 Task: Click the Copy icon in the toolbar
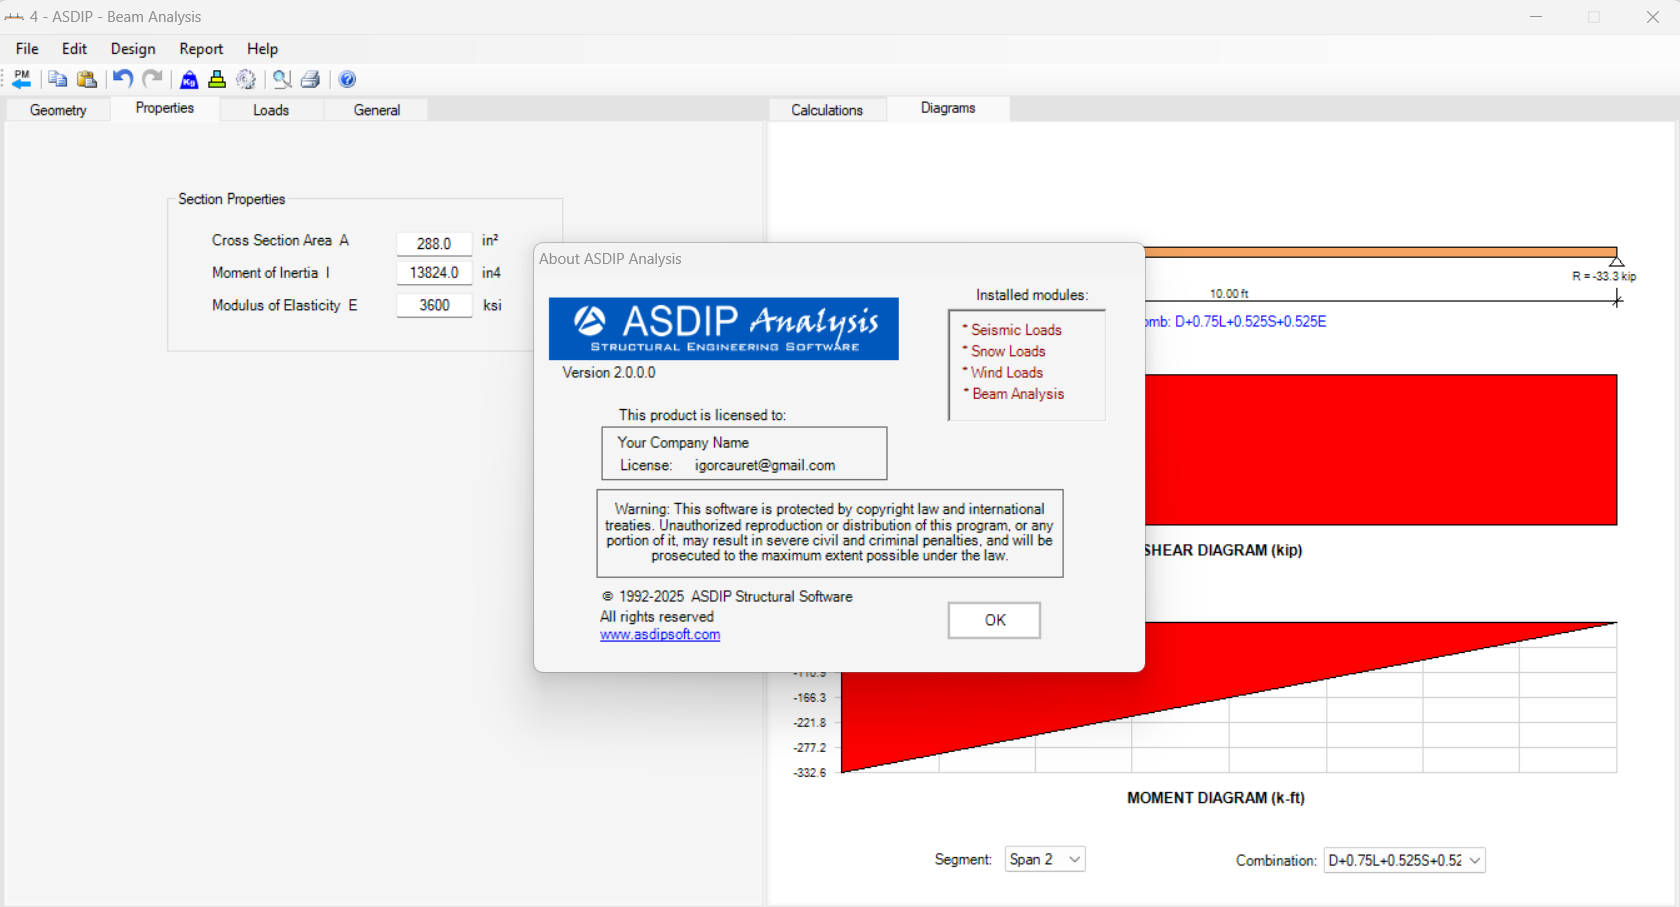click(x=57, y=79)
